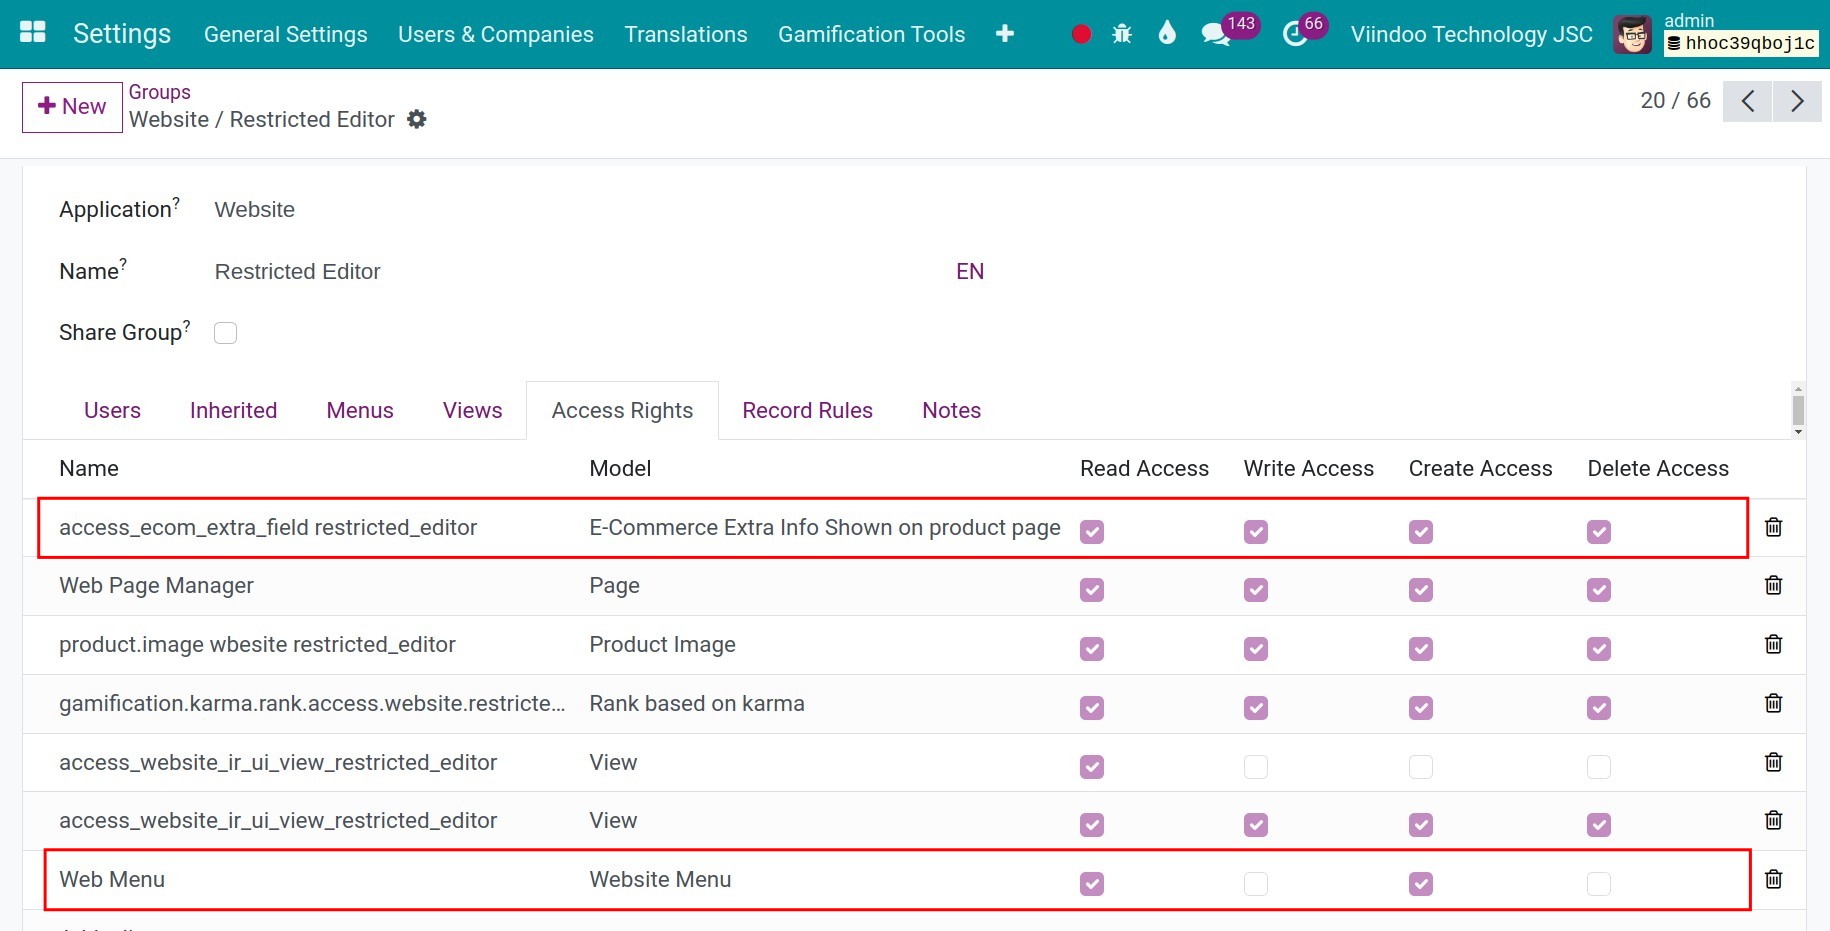
Task: Enable Delete Access for Web Menu
Action: pos(1599,884)
